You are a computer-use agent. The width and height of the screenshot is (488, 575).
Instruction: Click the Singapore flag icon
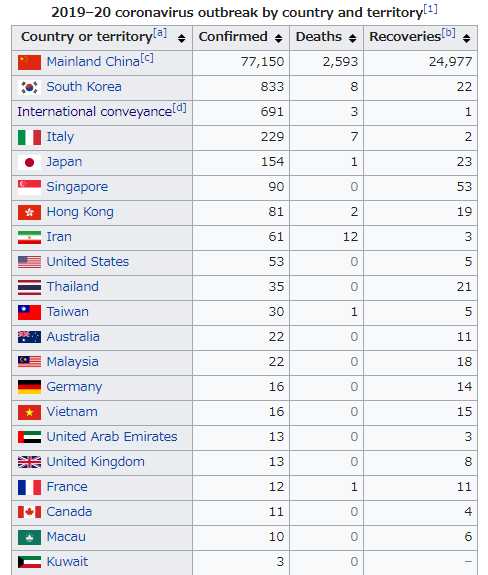[x=29, y=187]
